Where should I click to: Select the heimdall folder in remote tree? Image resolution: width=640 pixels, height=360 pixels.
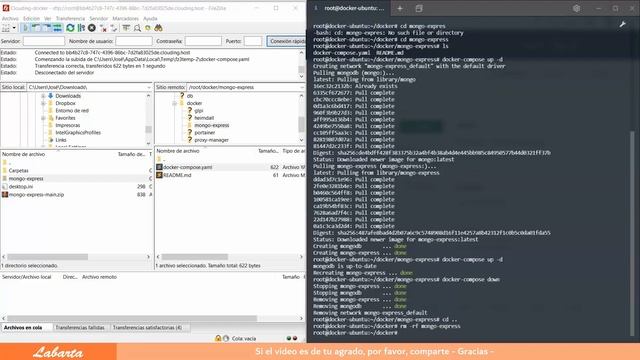(204, 118)
